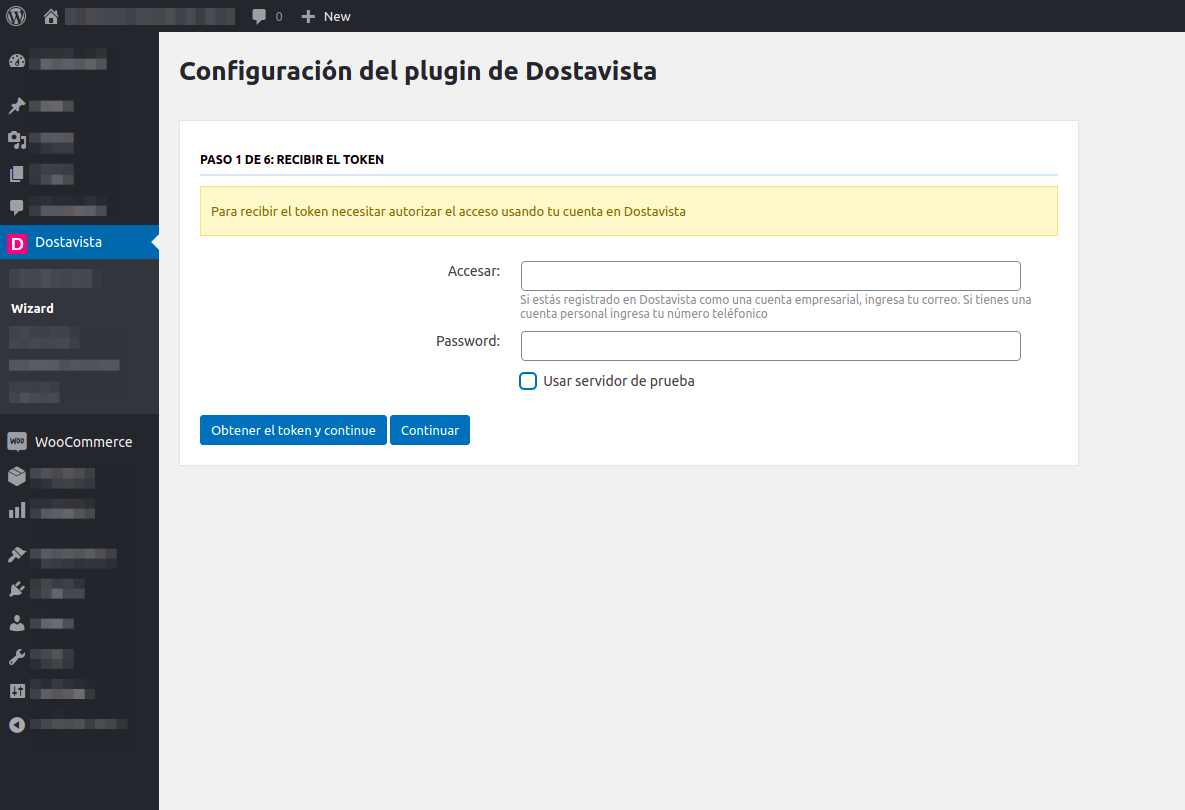The width and height of the screenshot is (1185, 810).
Task: Click the Usar servidor de prueba label
Action: [619, 381]
